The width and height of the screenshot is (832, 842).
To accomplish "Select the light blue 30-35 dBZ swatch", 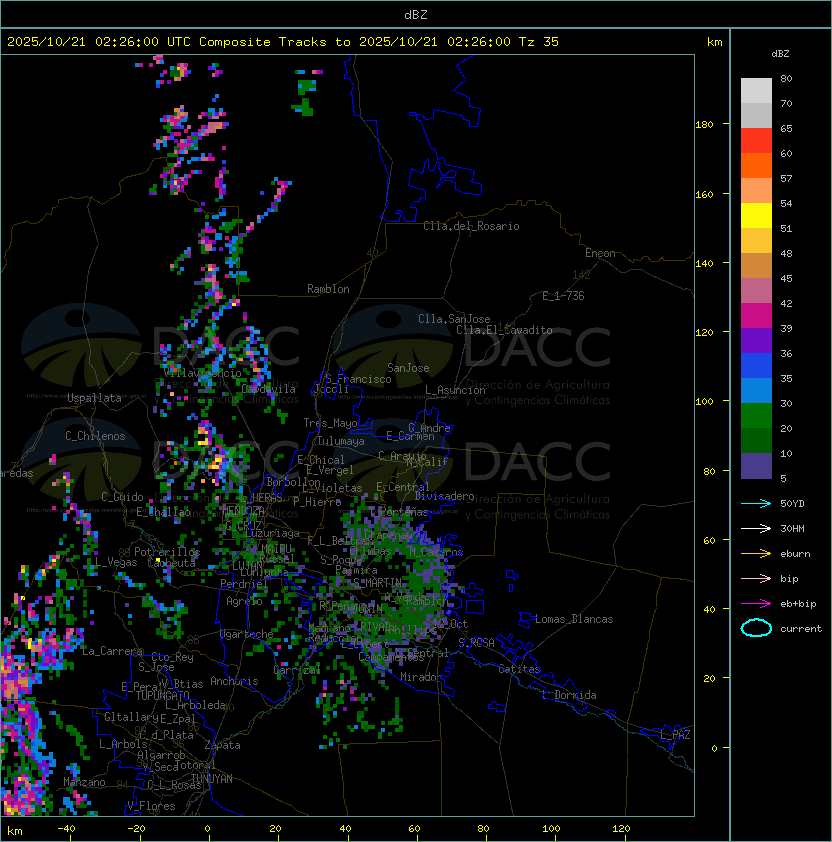I will tap(756, 390).
